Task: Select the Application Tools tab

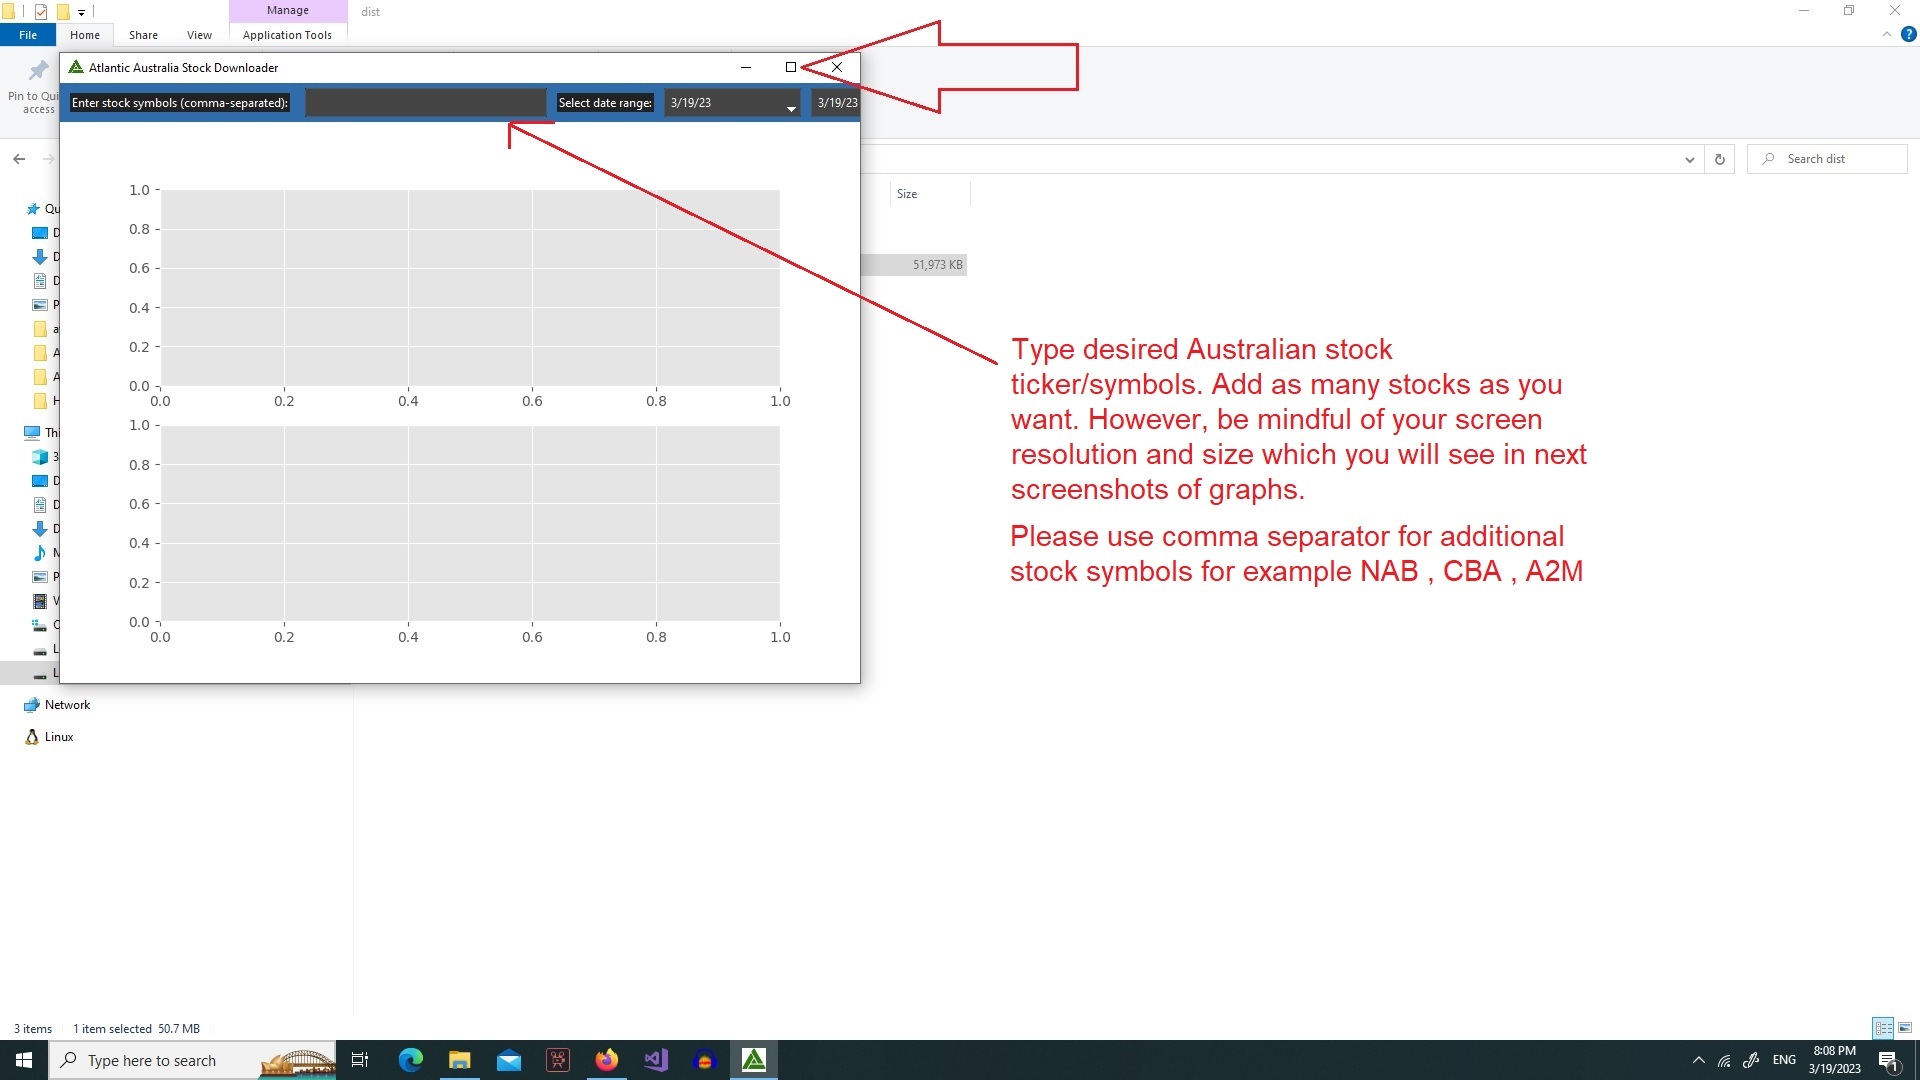Action: click(287, 35)
